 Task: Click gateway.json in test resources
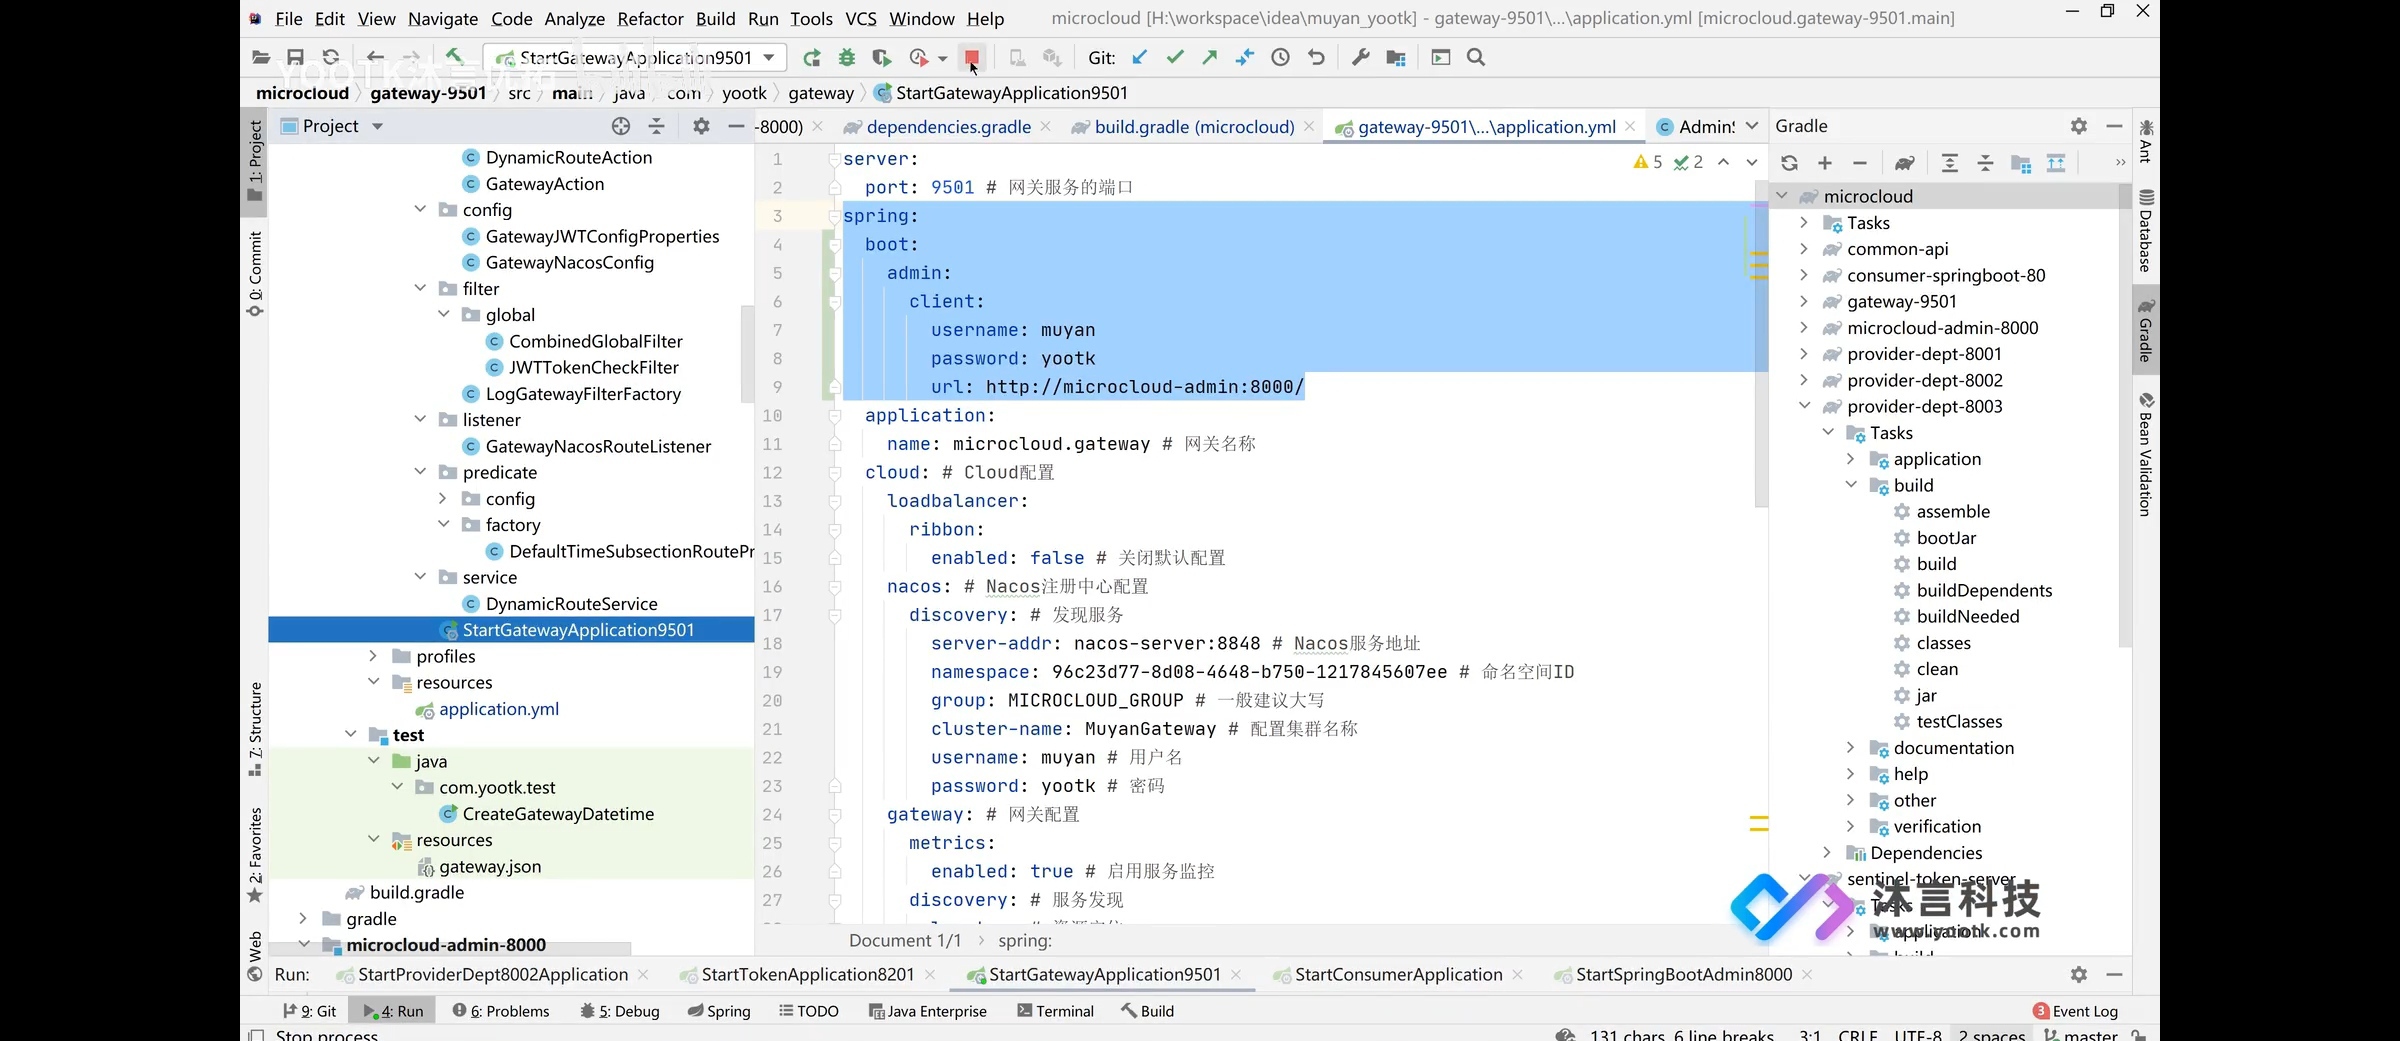point(489,866)
